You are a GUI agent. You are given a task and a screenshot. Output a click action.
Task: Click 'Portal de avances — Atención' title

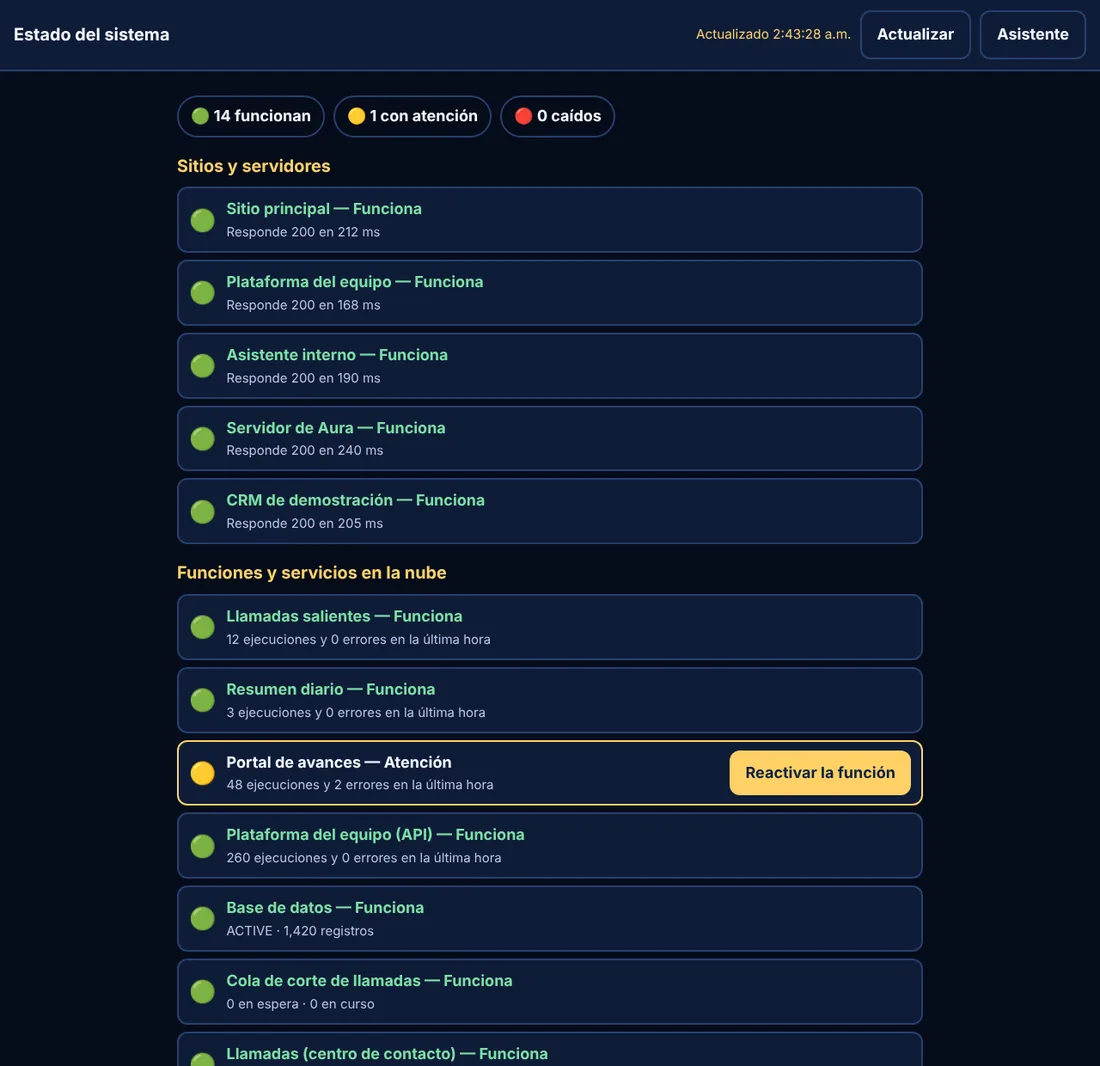[x=339, y=762]
